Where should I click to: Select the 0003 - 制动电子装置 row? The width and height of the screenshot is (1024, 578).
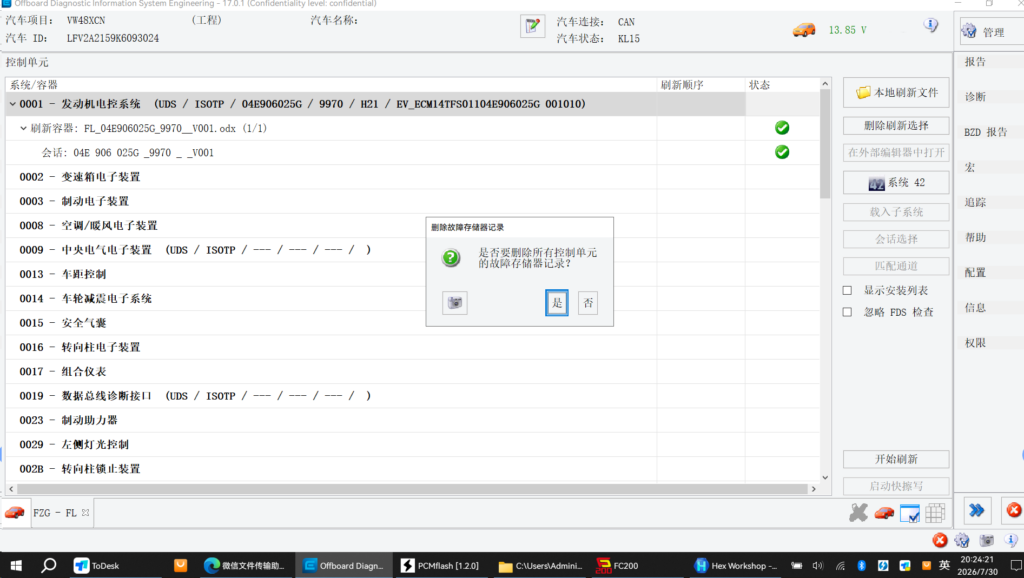click(413, 201)
